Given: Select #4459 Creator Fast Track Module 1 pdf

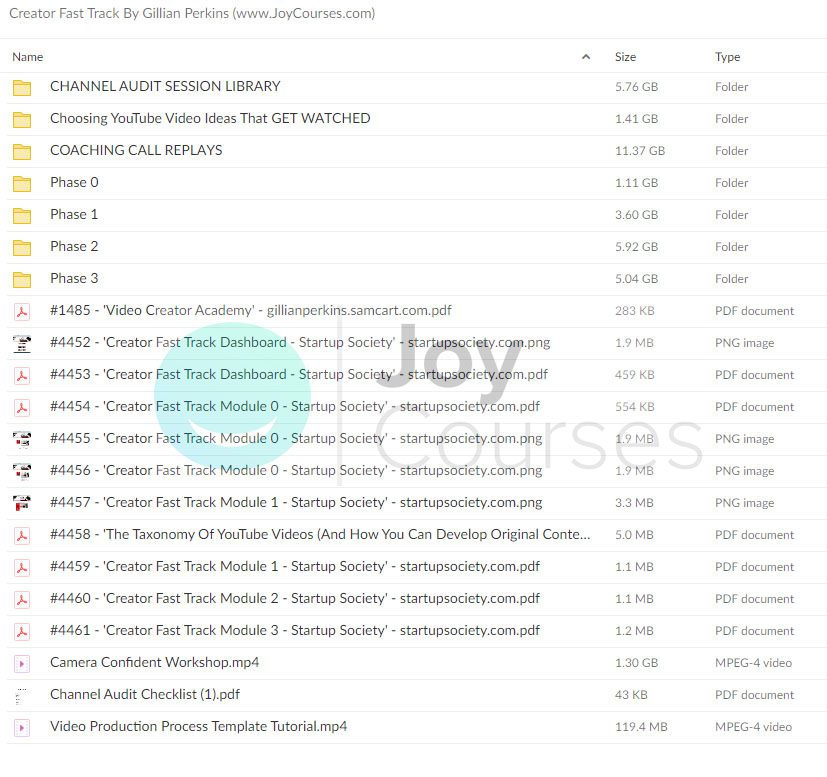Looking at the screenshot, I should 295,566.
